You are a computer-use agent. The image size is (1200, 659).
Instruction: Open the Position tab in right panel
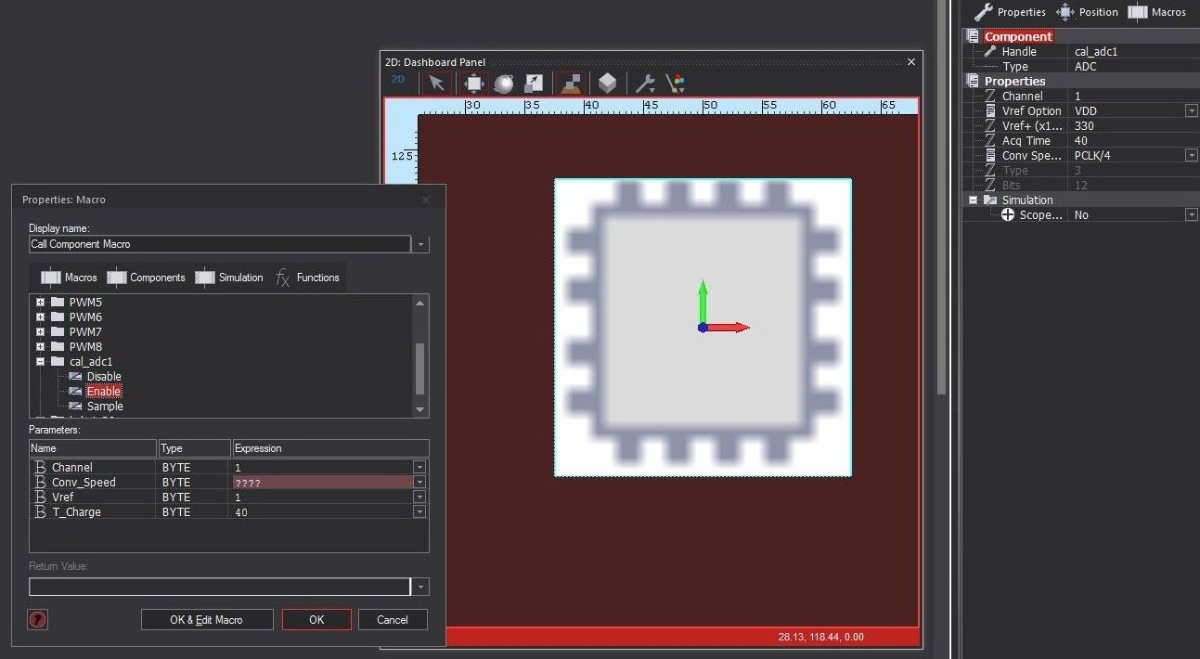coord(1087,12)
